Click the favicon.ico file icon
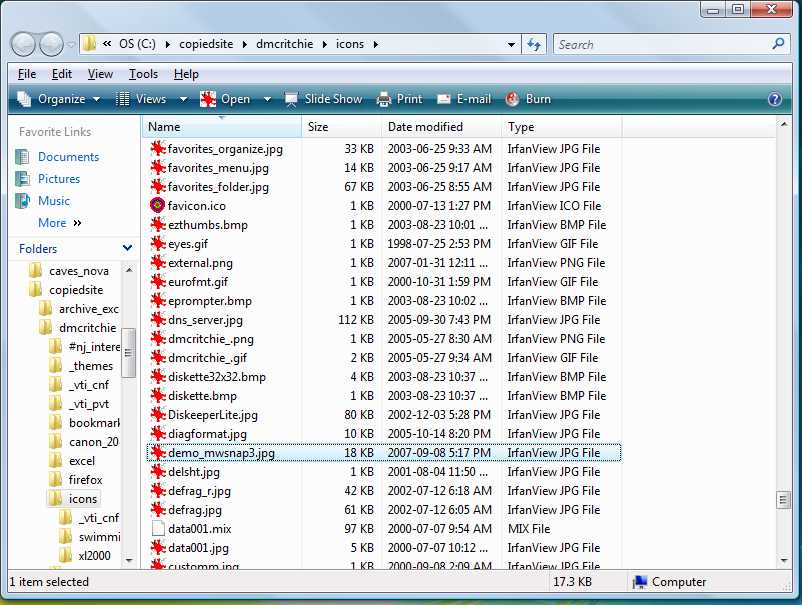Image resolution: width=802 pixels, height=605 pixels. [157, 206]
